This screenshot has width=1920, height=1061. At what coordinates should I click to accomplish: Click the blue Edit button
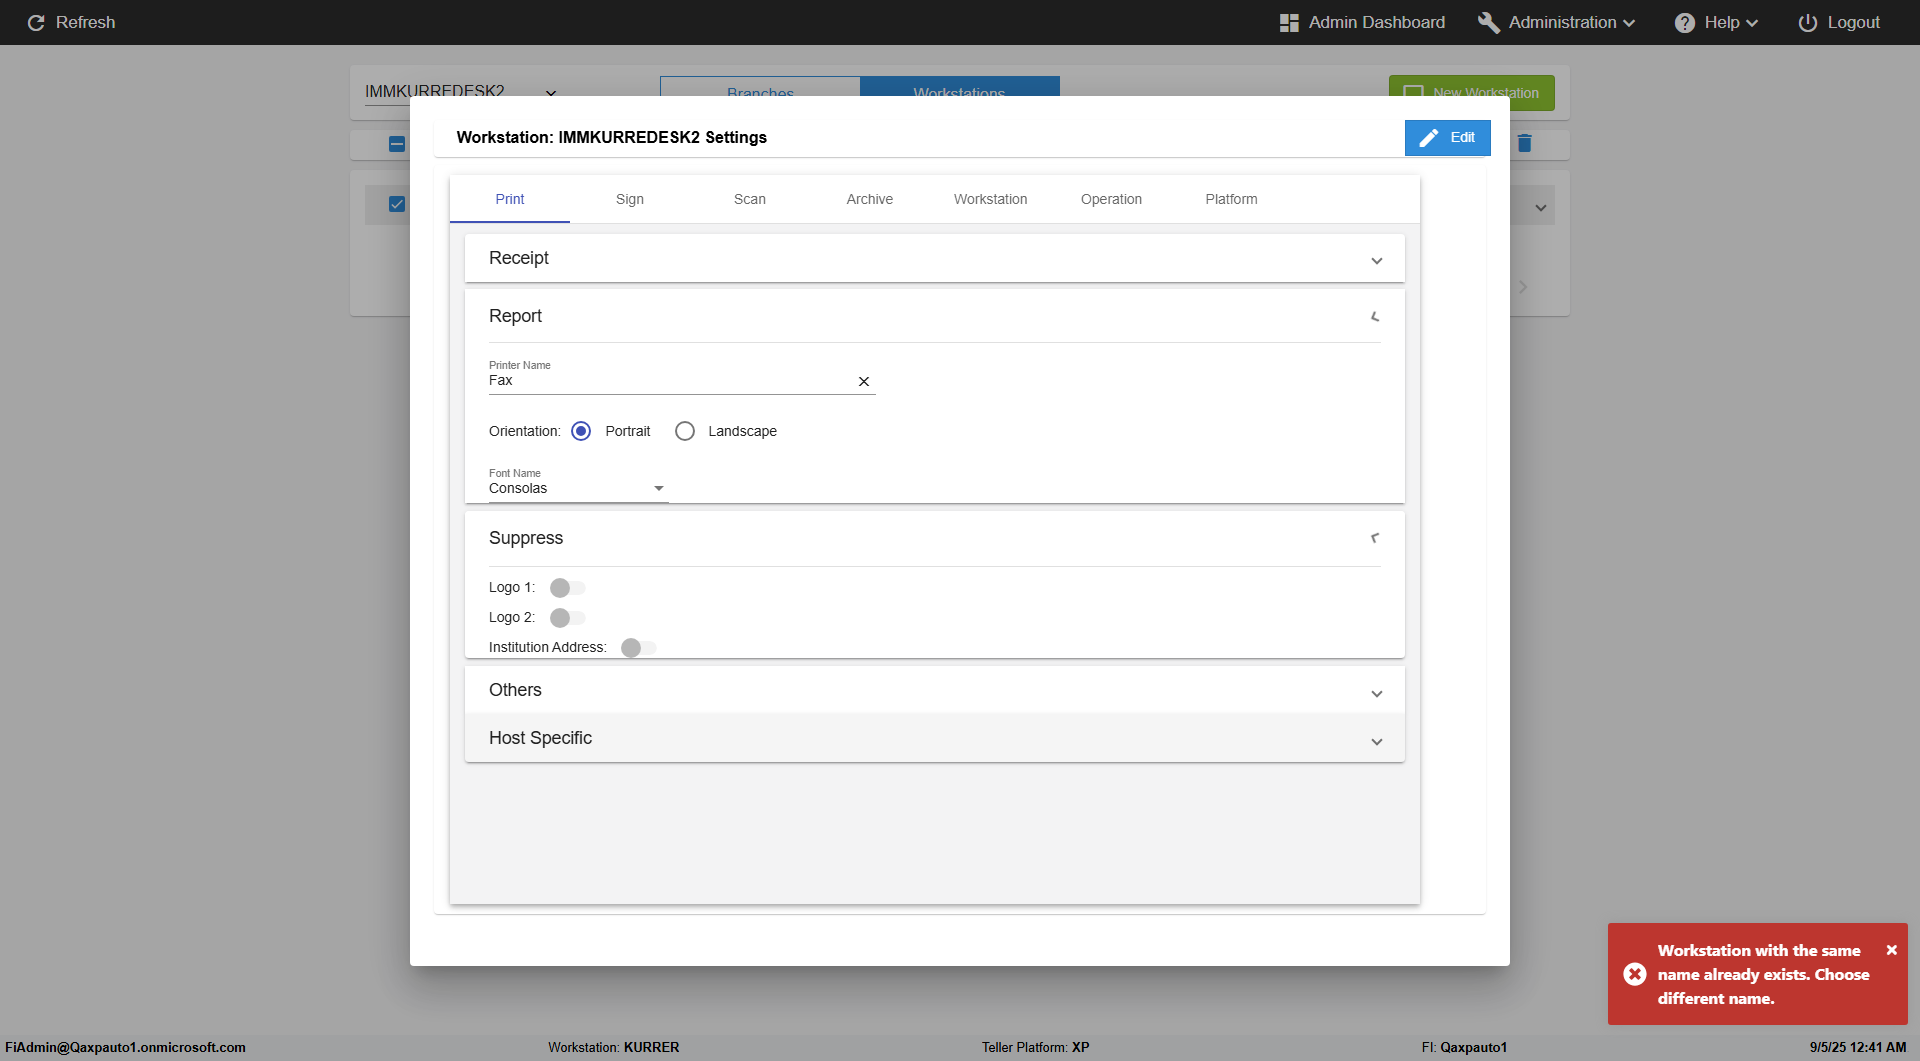click(1447, 137)
